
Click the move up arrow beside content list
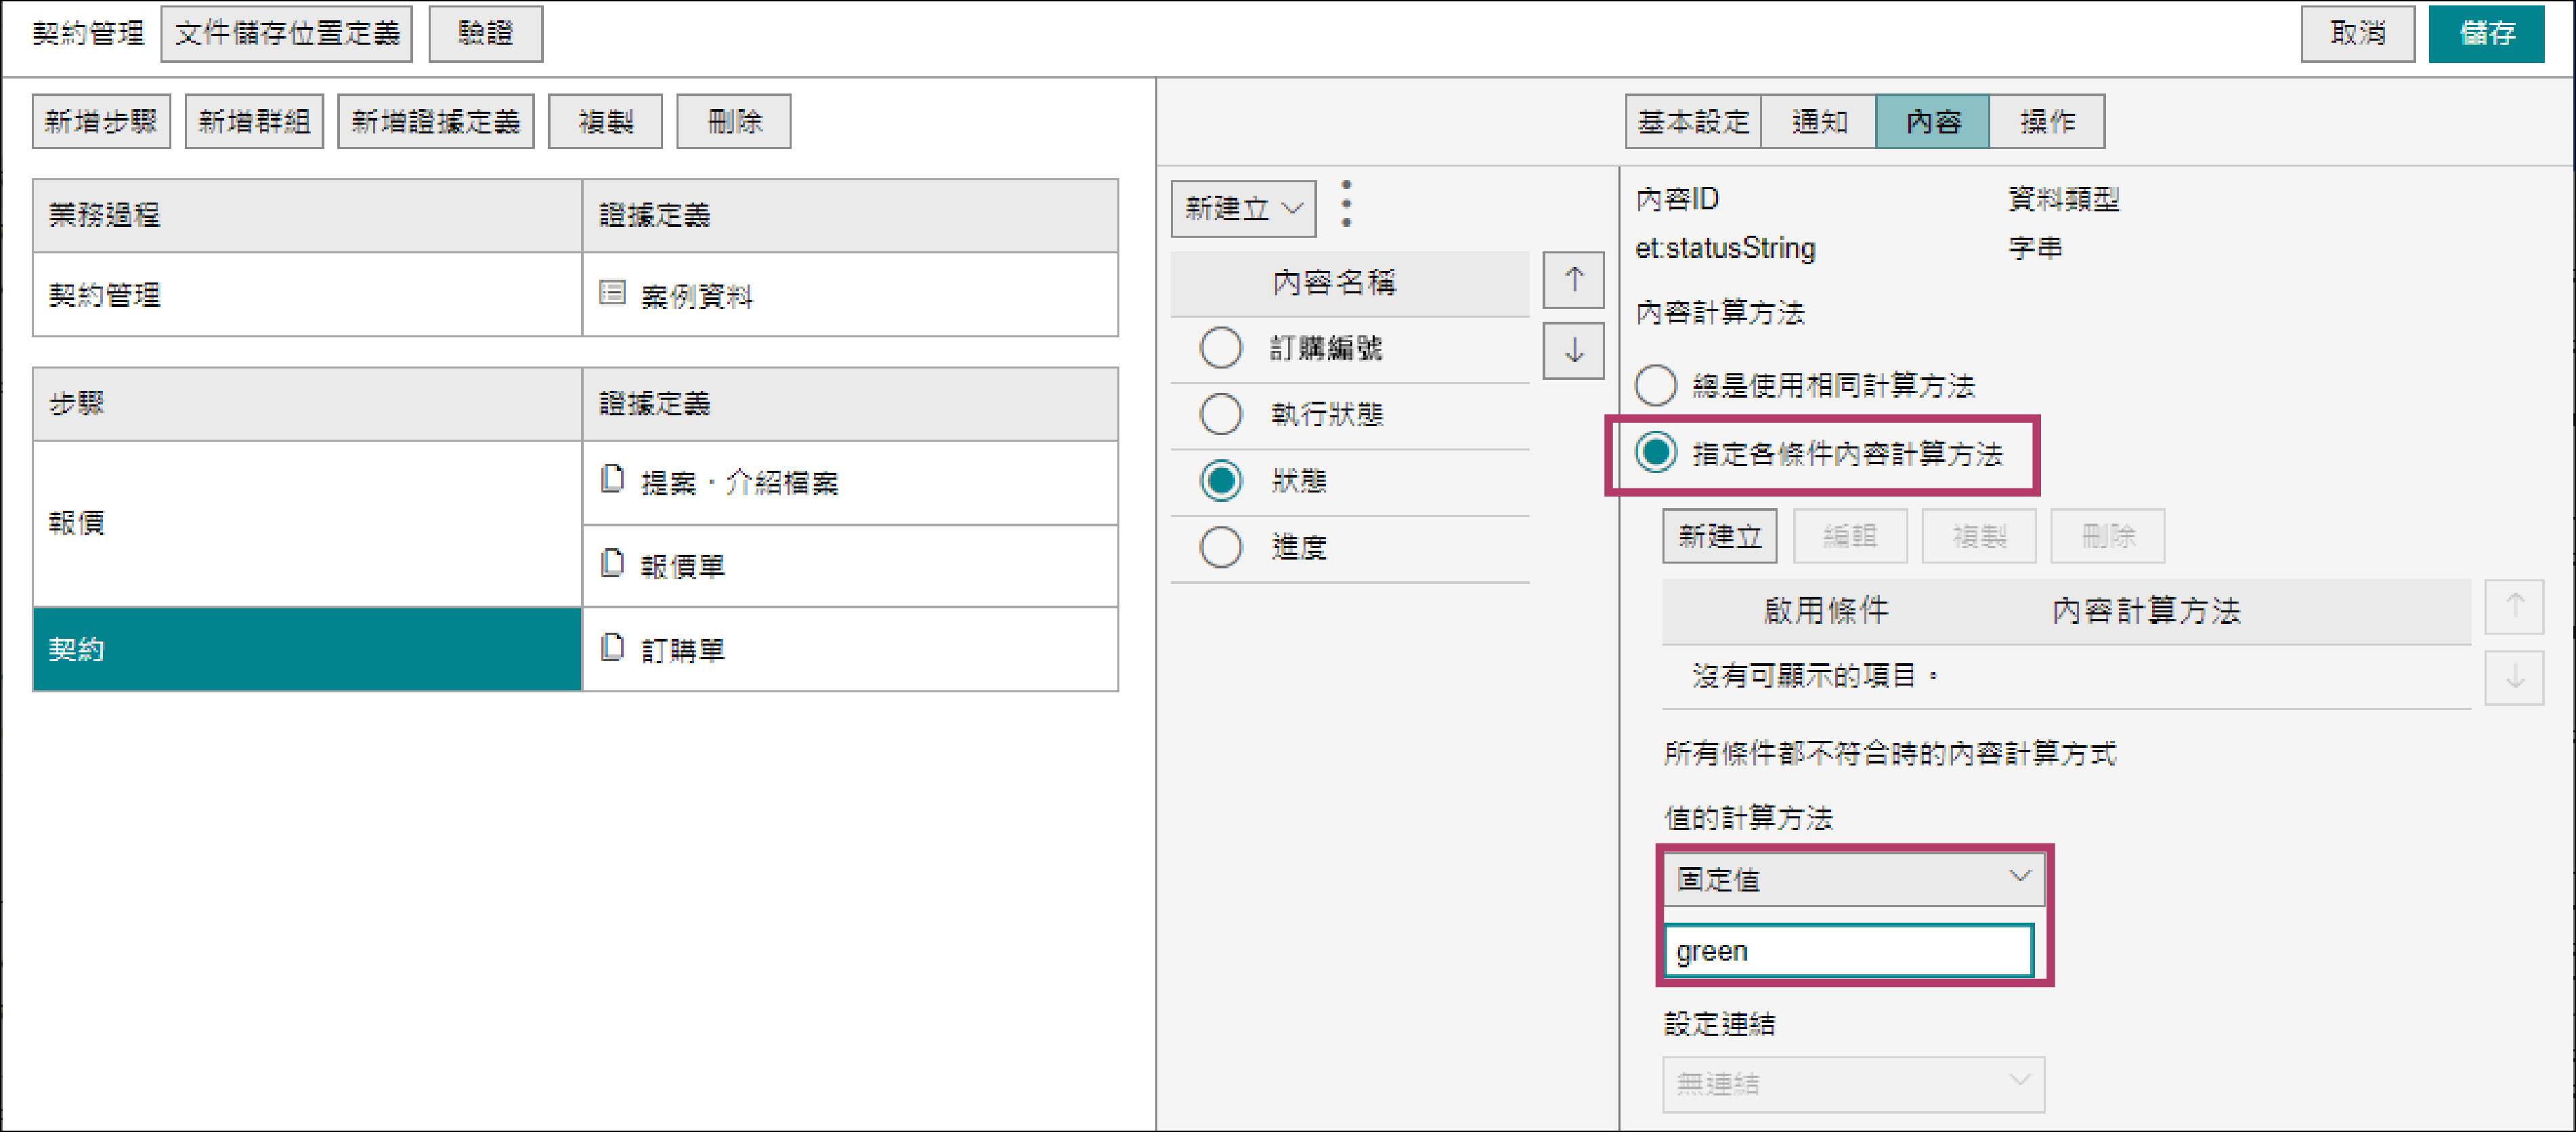[x=1573, y=279]
